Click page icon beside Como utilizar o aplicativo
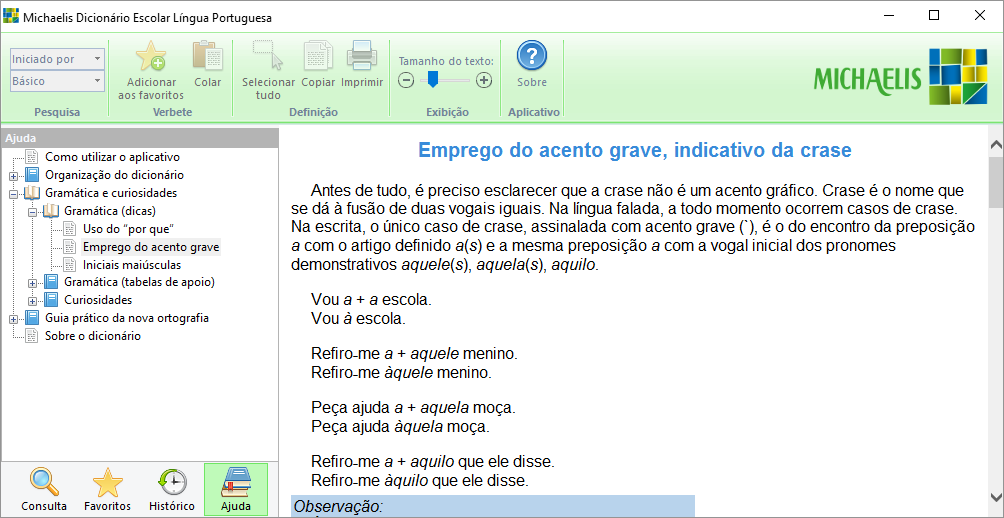Image resolution: width=1004 pixels, height=518 pixels. (31, 157)
